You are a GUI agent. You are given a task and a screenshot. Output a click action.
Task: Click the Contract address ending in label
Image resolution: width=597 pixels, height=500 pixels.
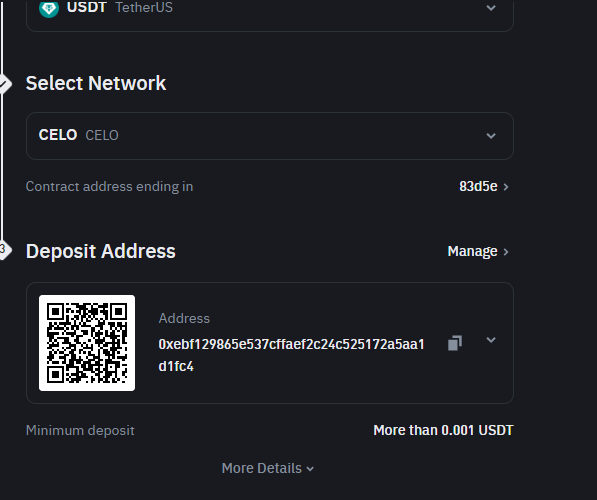tap(109, 187)
